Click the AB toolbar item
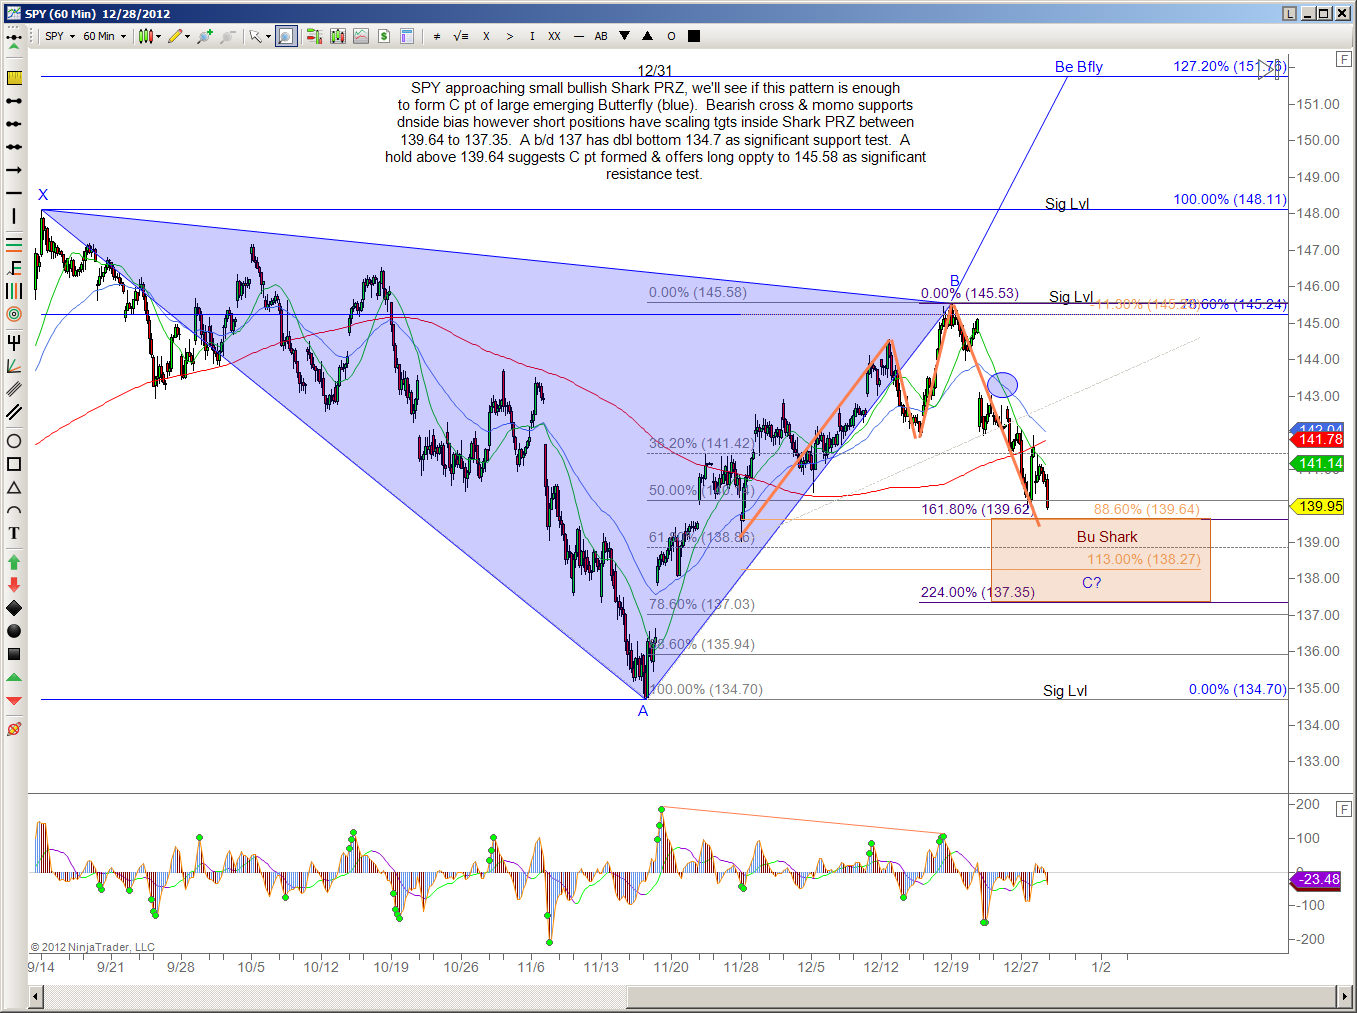The image size is (1357, 1013). 601,36
